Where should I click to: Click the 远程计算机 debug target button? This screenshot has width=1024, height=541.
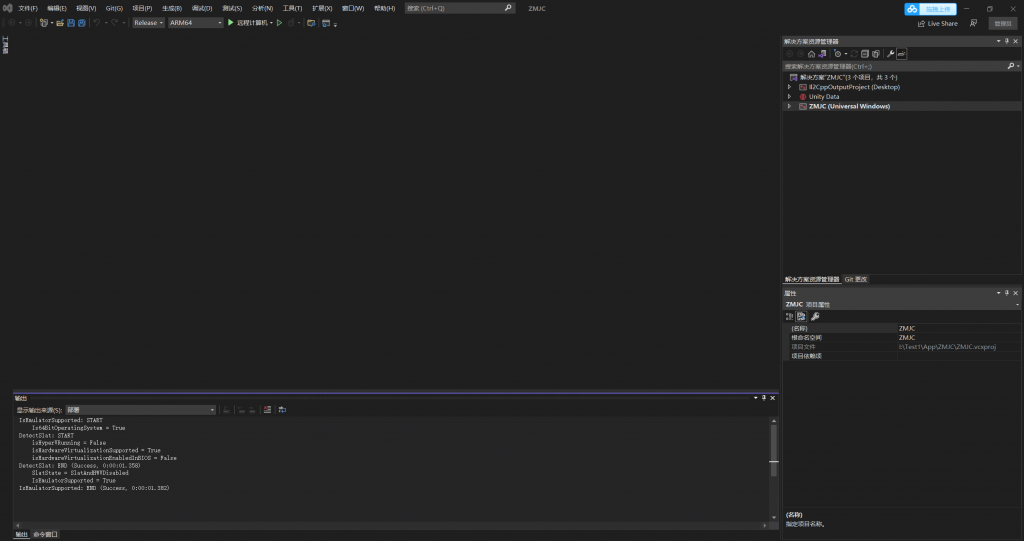point(254,22)
